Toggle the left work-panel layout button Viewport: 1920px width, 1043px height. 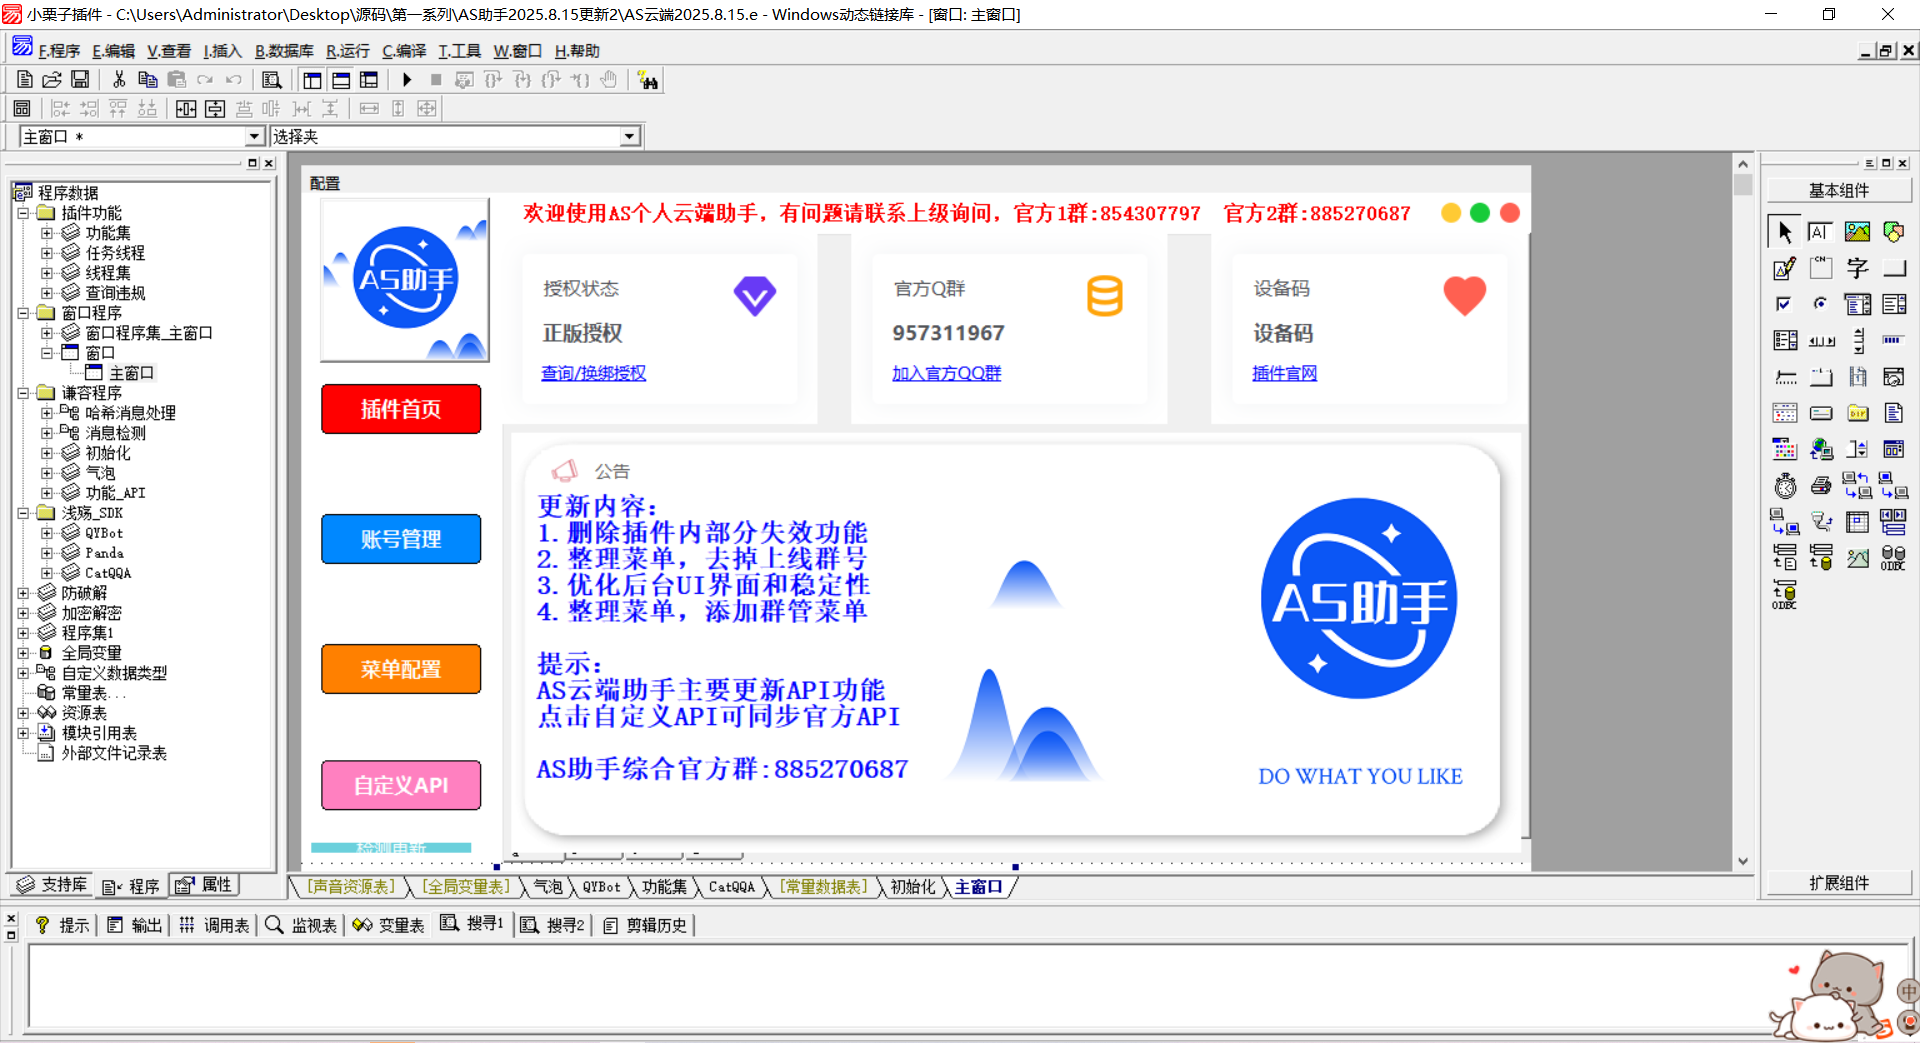point(312,80)
